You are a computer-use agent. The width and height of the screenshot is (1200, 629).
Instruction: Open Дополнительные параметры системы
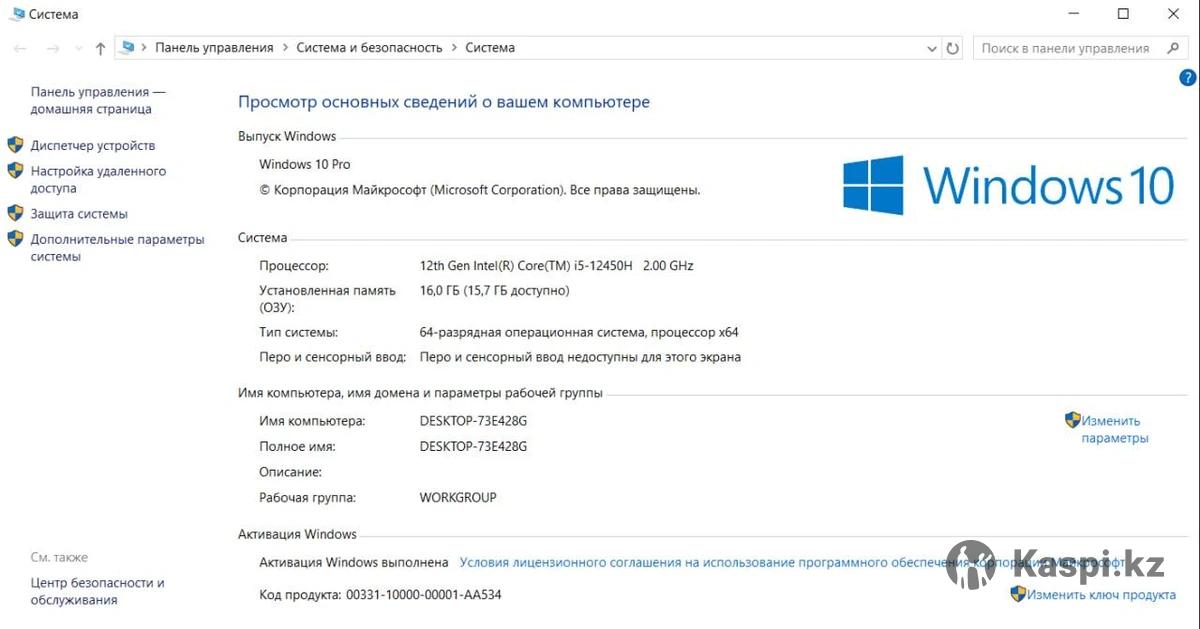pyautogui.click(x=117, y=248)
